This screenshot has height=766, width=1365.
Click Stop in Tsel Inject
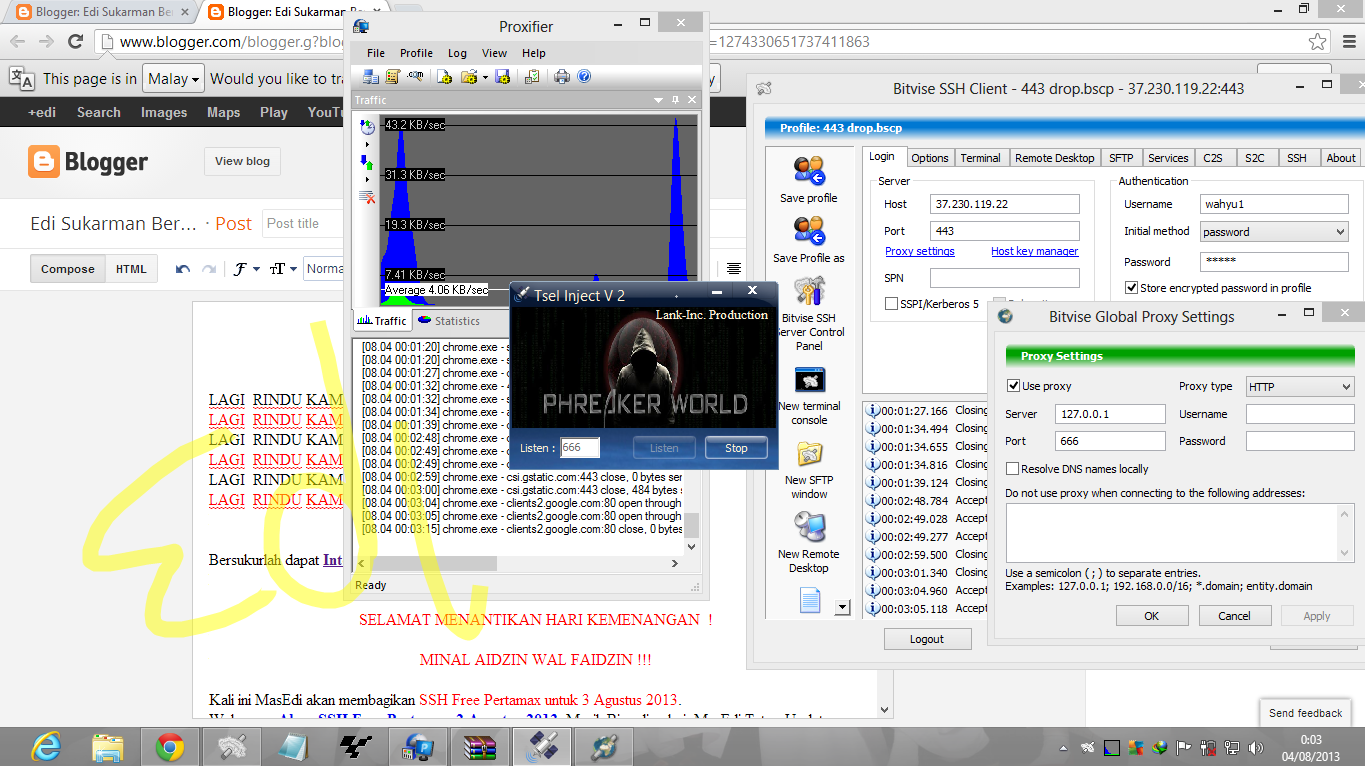[x=736, y=448]
